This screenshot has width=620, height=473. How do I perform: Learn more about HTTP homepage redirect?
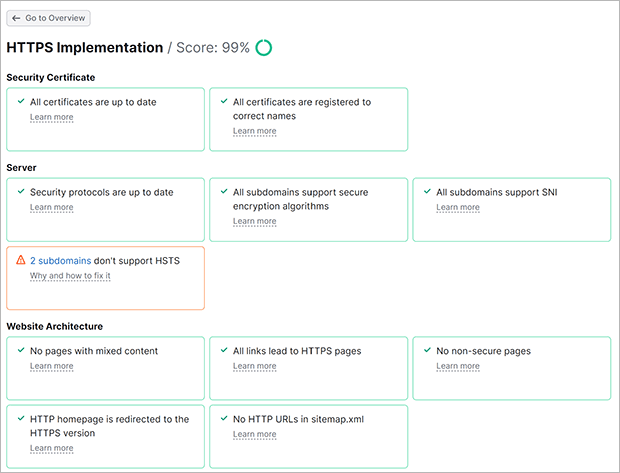coord(51,448)
